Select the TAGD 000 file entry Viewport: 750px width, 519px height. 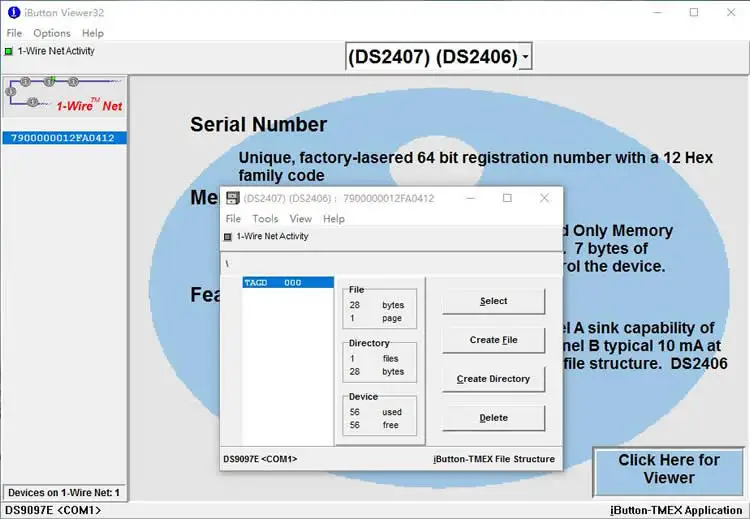point(288,283)
